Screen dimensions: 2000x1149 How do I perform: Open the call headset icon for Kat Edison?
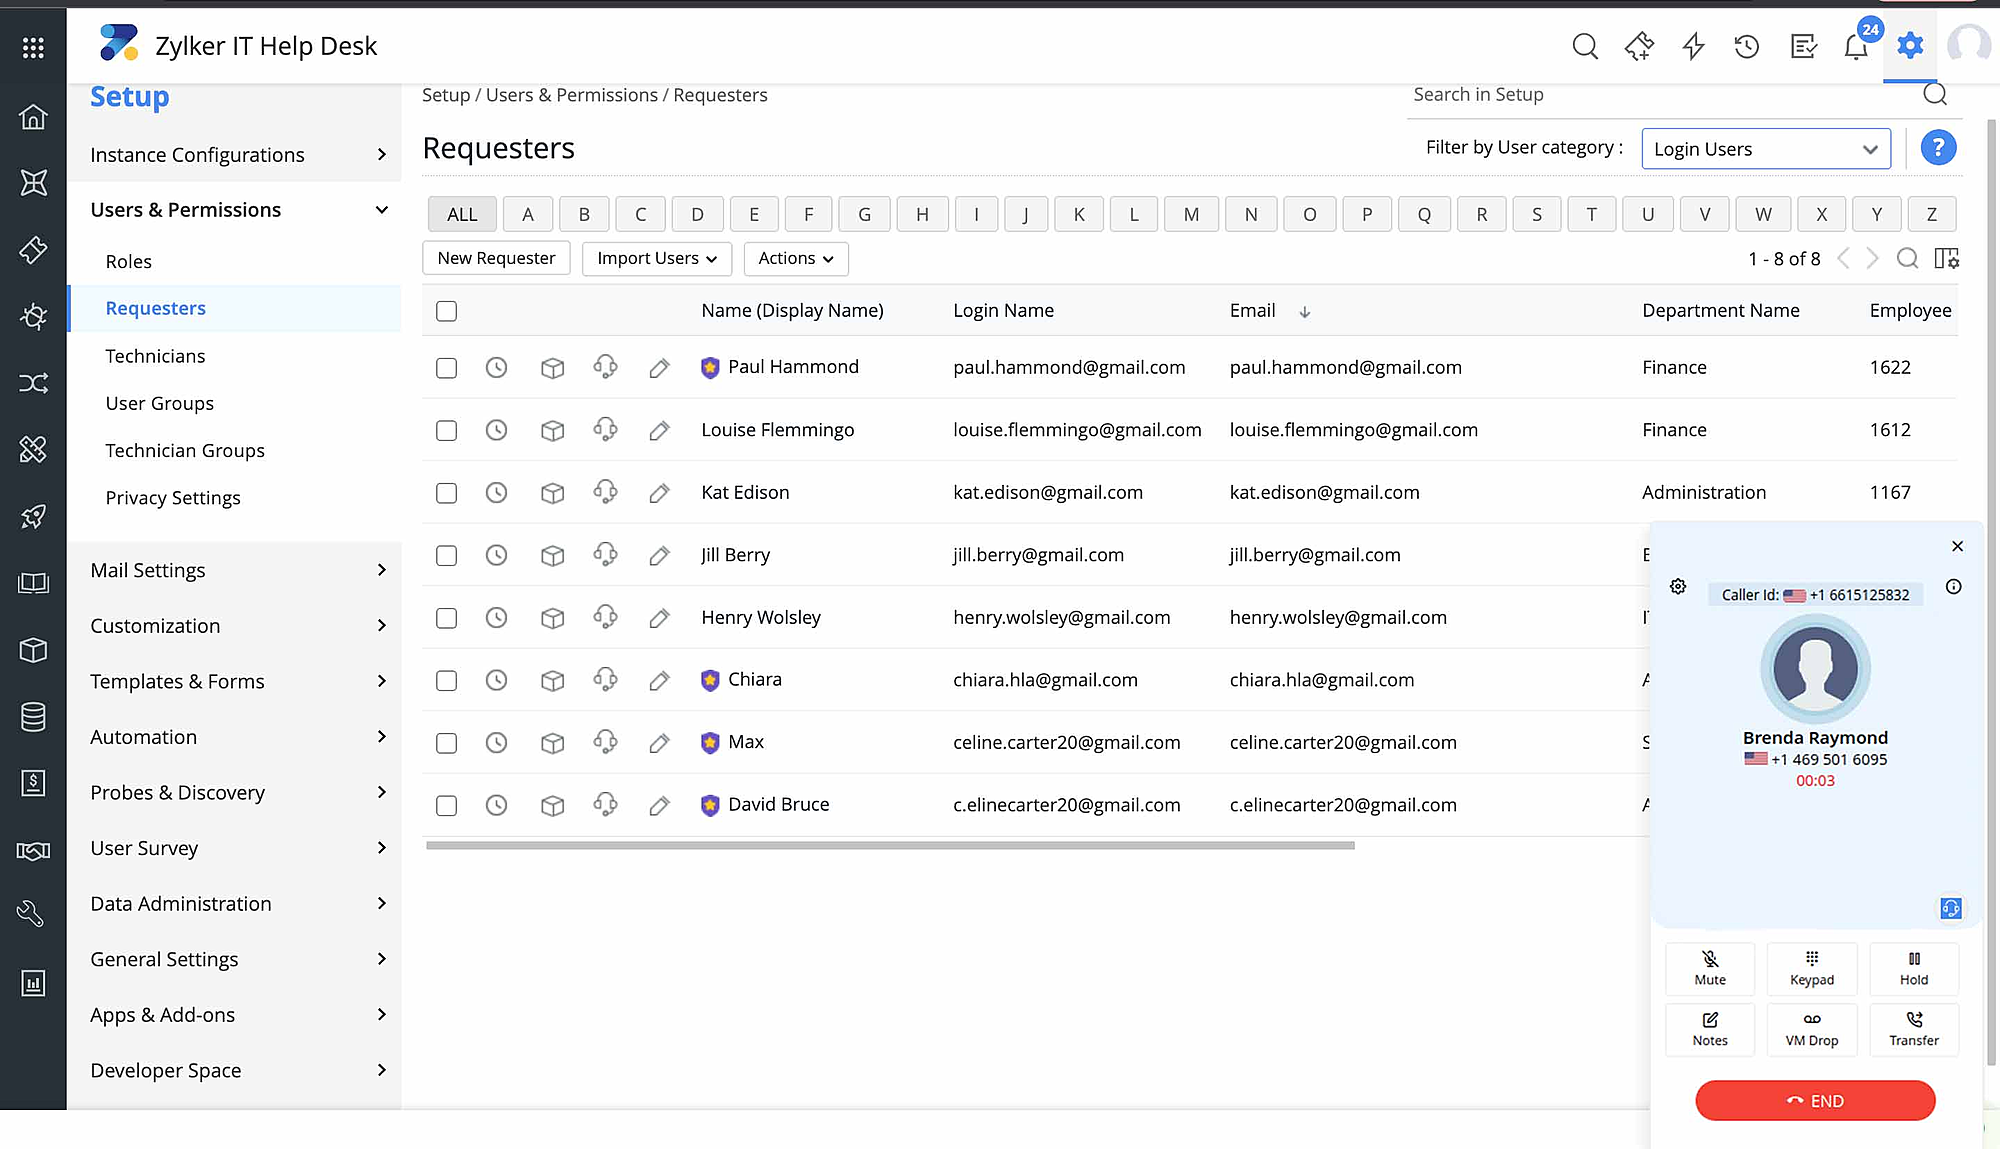[606, 492]
